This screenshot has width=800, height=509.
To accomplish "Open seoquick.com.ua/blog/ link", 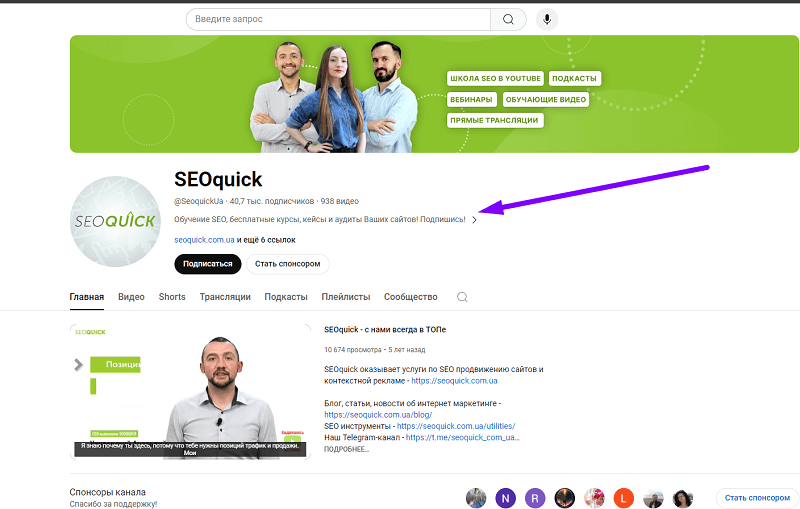I will click(x=378, y=415).
